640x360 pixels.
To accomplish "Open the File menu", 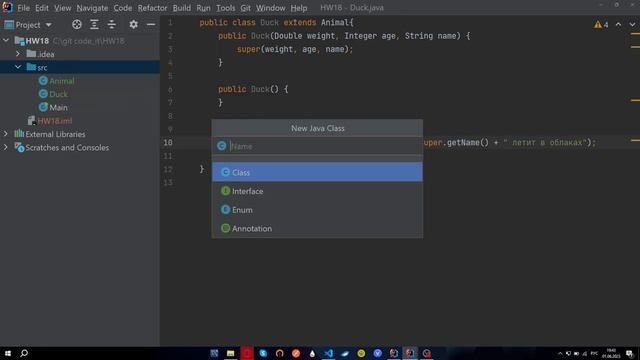I will [x=23, y=8].
